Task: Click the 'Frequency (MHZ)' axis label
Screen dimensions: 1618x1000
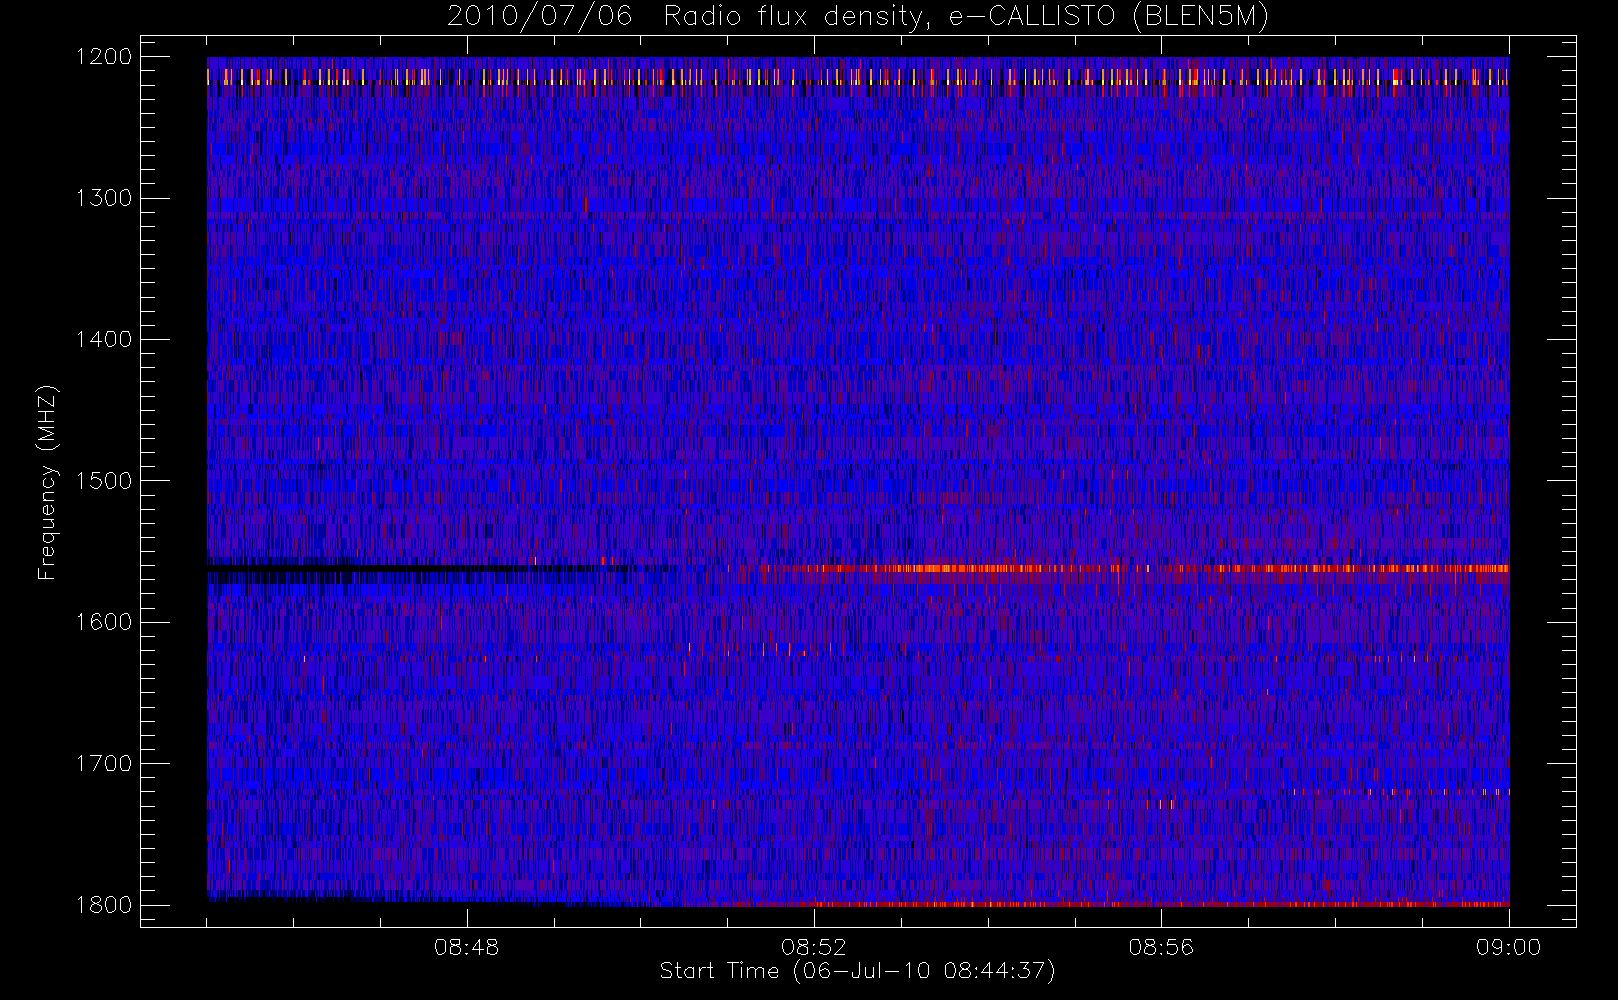Action: tap(47, 482)
